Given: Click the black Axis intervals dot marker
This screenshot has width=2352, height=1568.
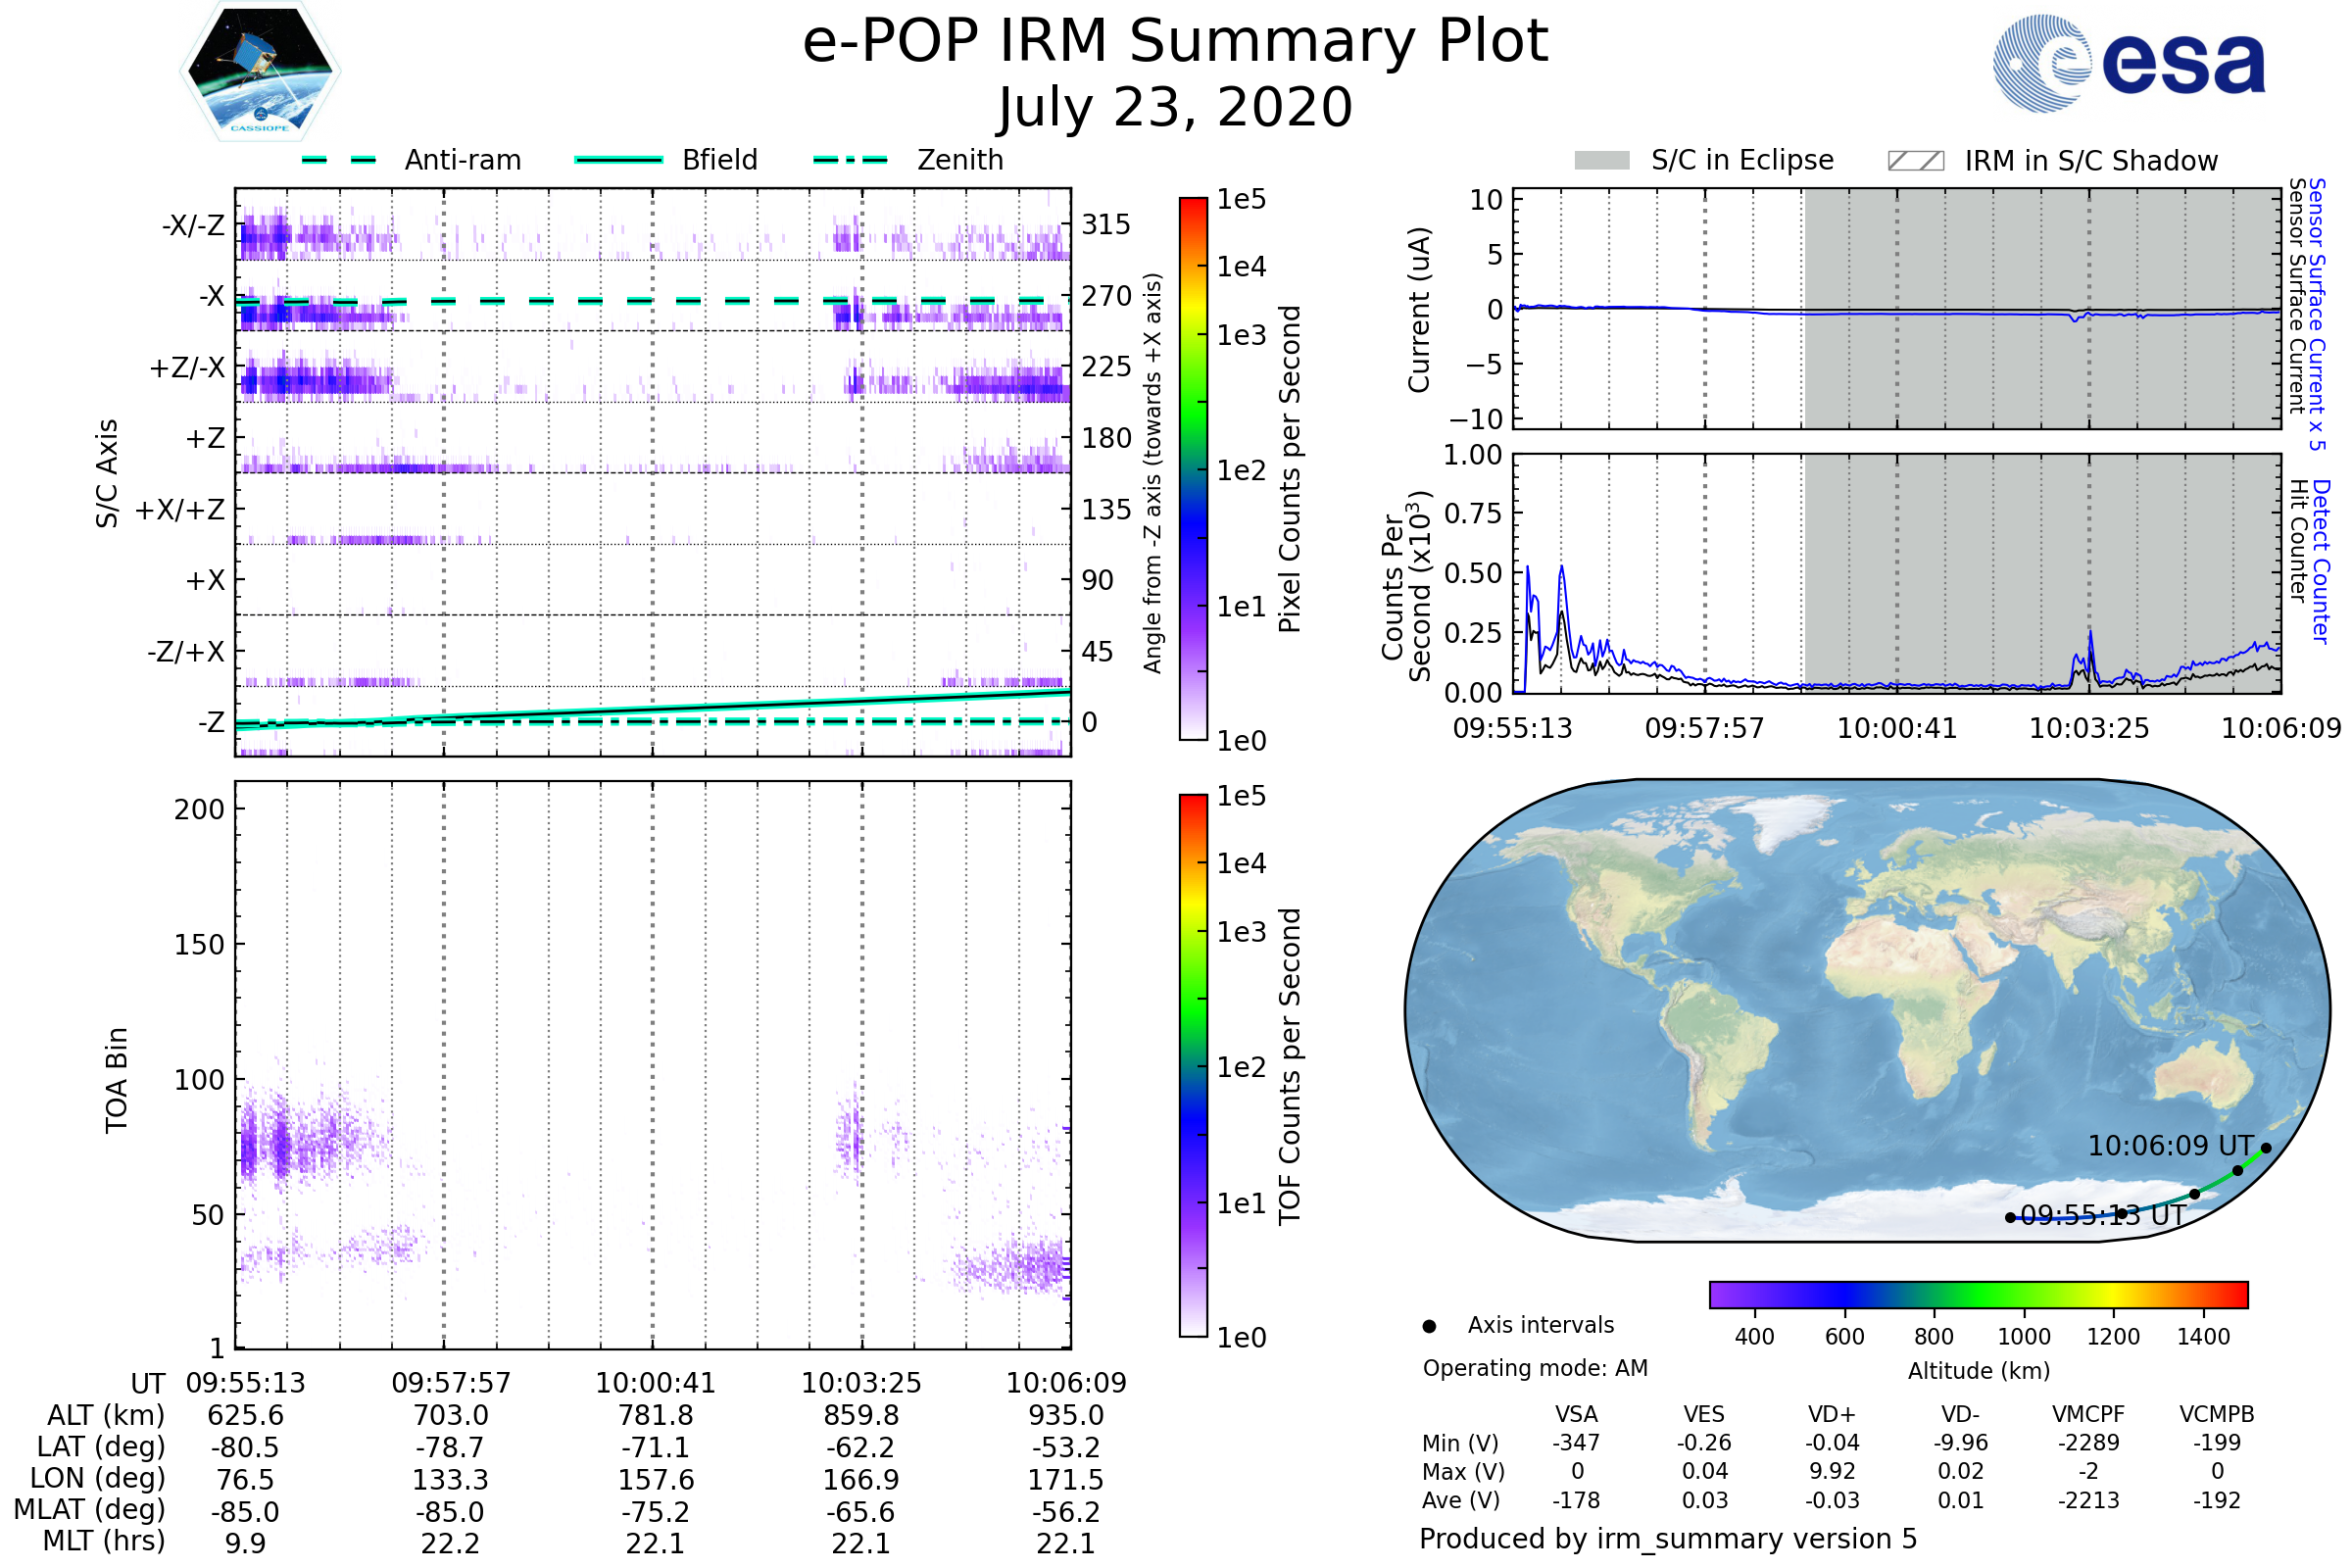Looking at the screenshot, I should tap(1429, 1326).
